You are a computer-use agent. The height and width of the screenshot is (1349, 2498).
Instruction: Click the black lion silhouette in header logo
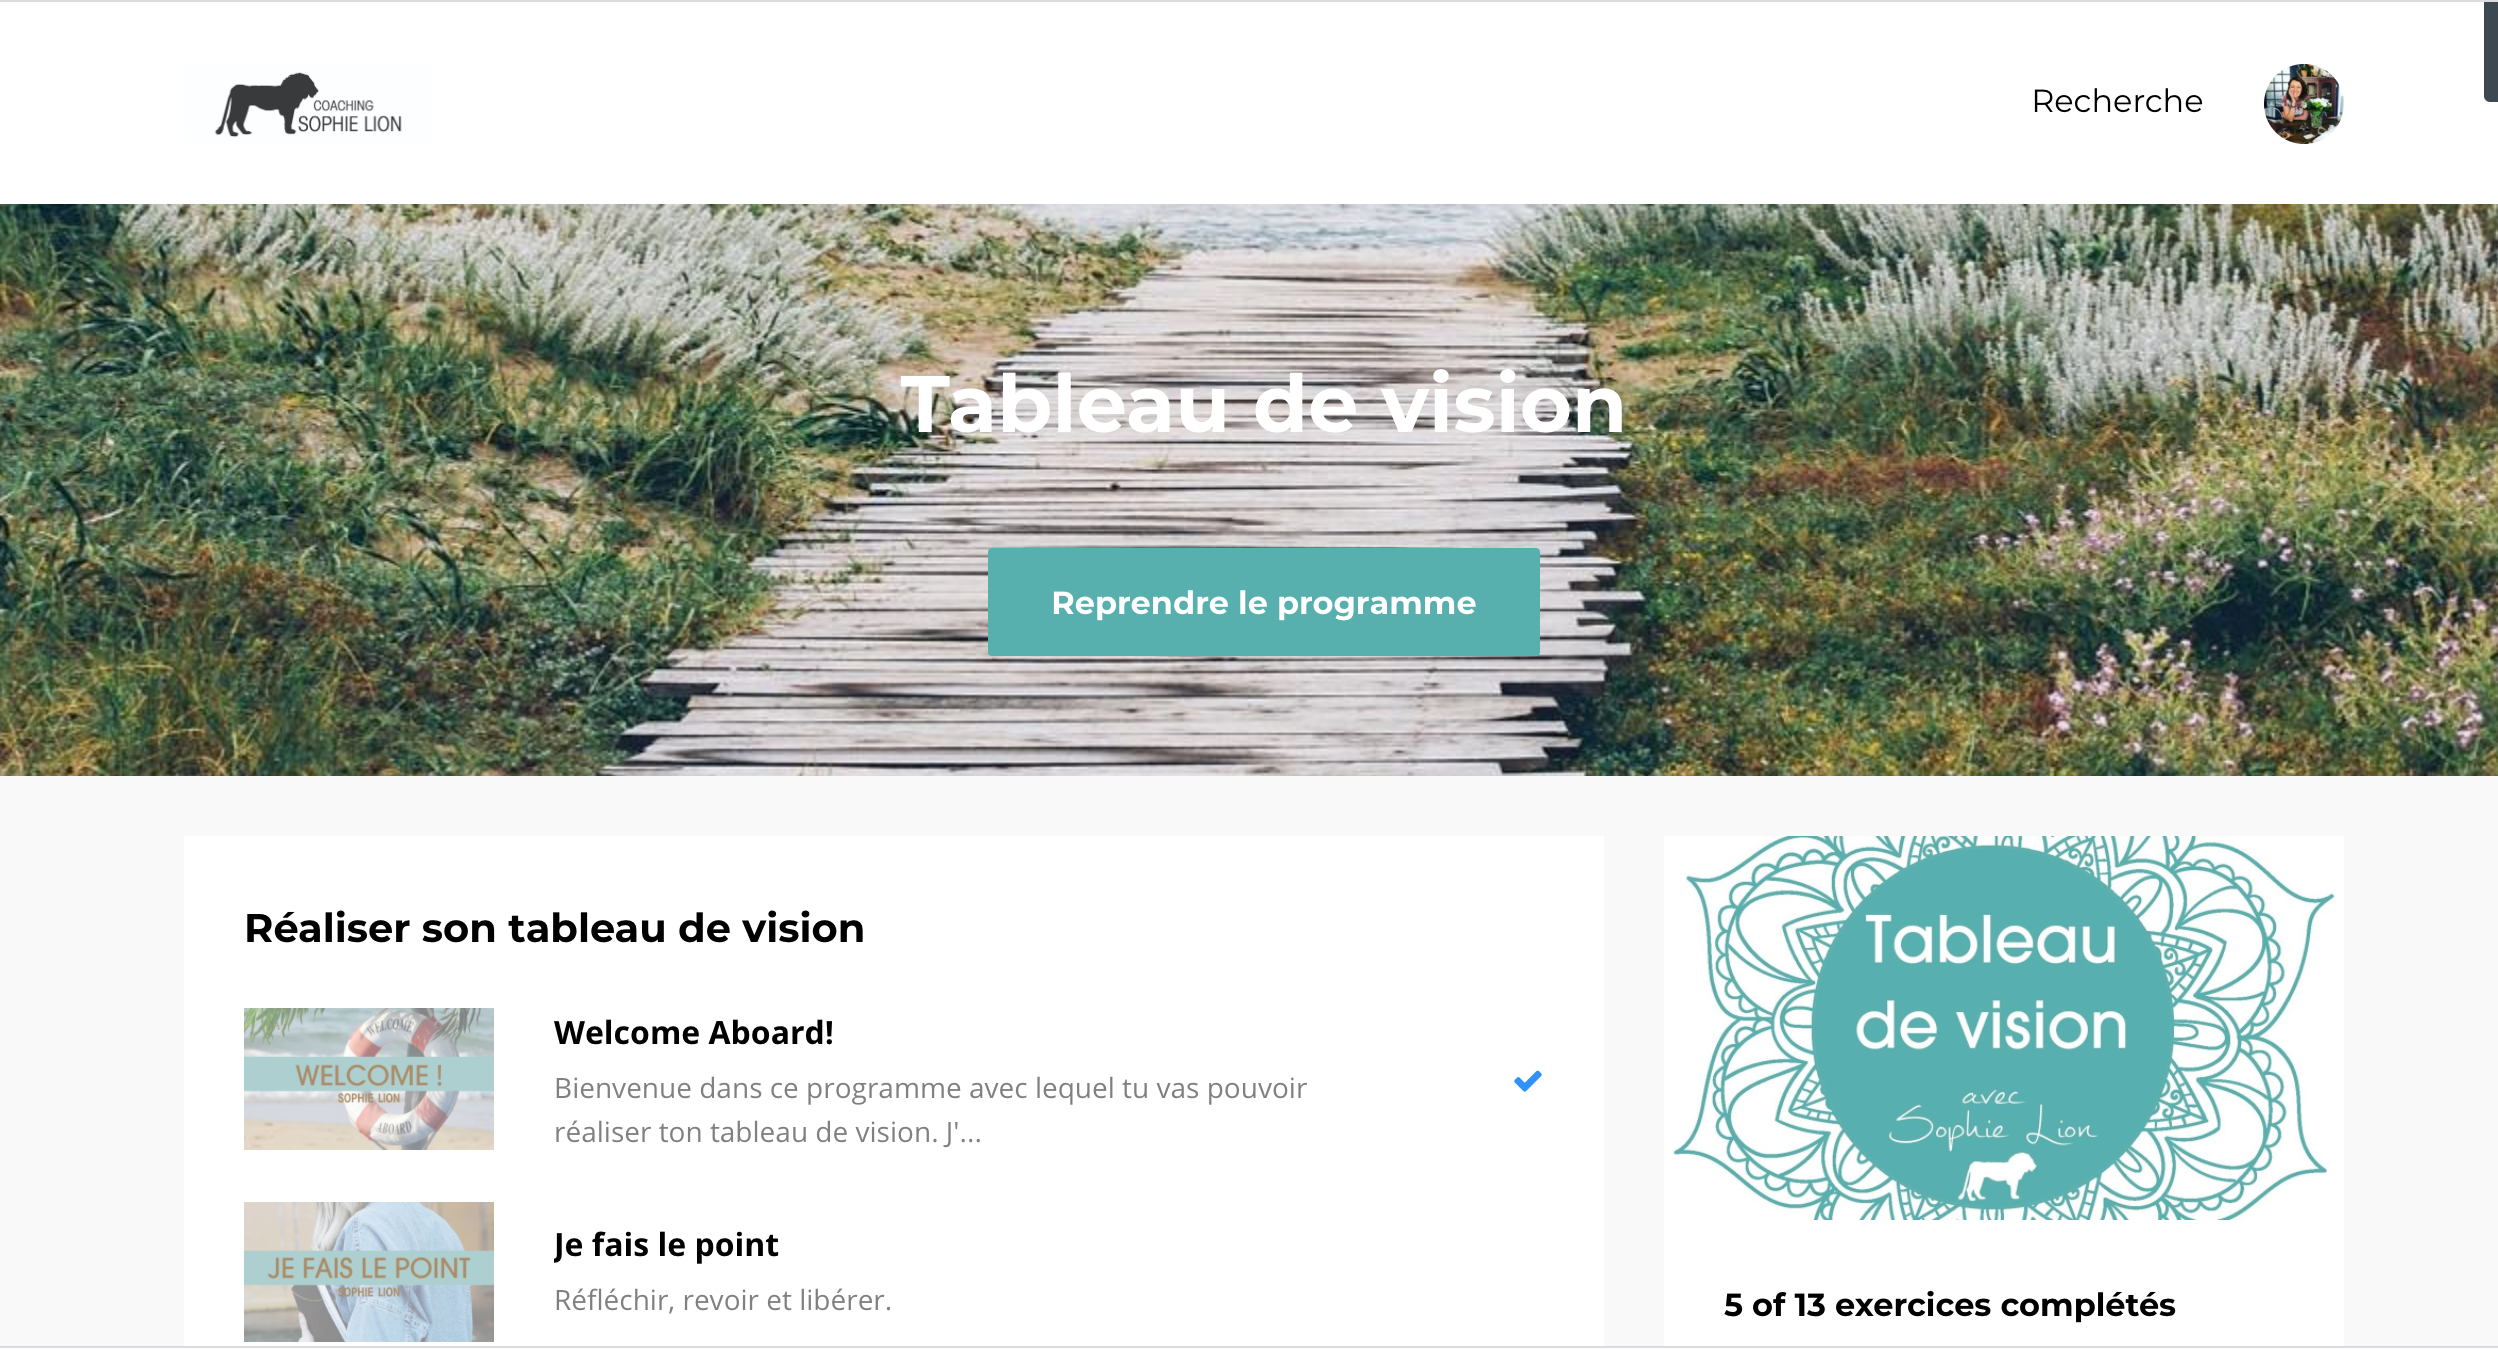262,104
